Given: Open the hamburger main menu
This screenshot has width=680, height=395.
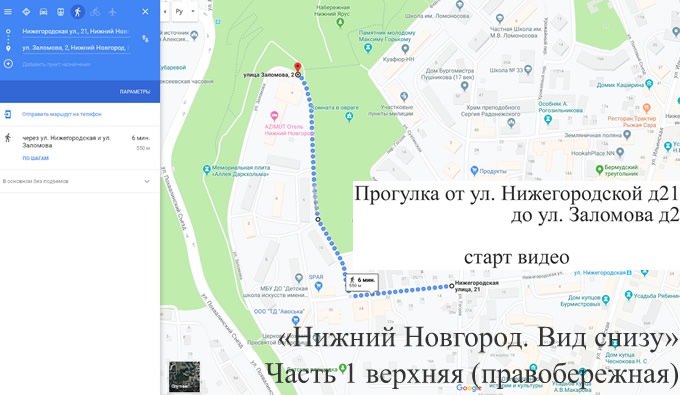Looking at the screenshot, I should click(8, 12).
